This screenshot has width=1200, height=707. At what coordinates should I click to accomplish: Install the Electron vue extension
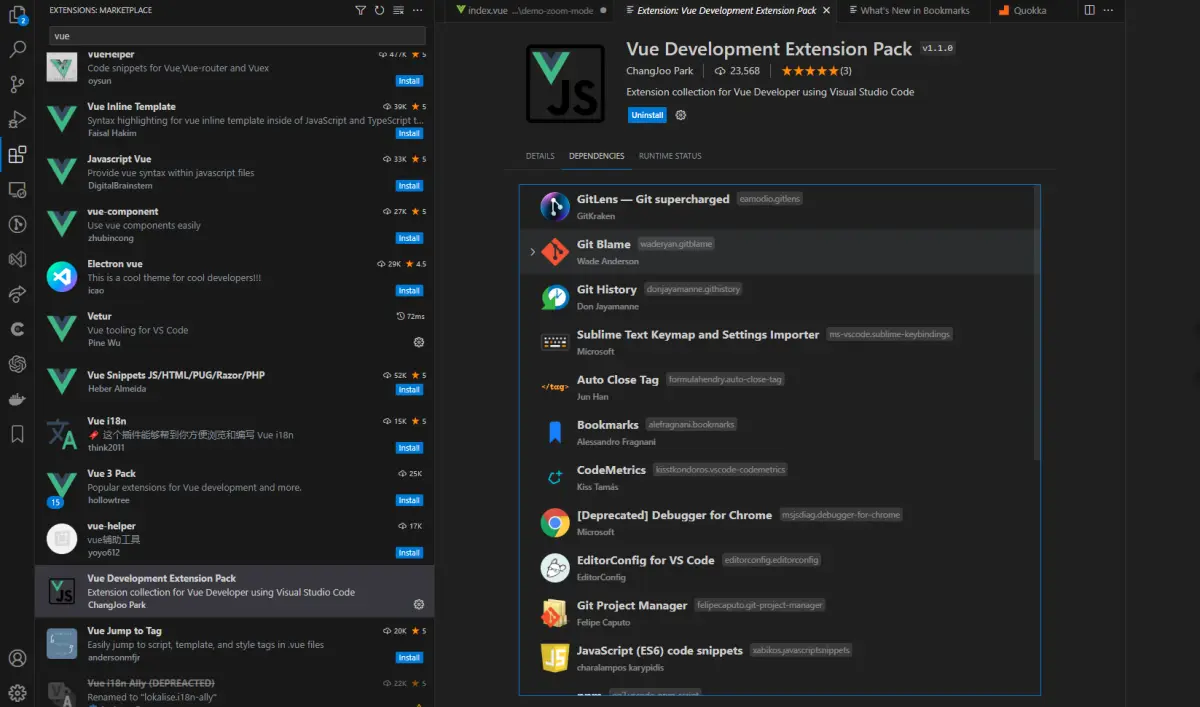coord(409,290)
